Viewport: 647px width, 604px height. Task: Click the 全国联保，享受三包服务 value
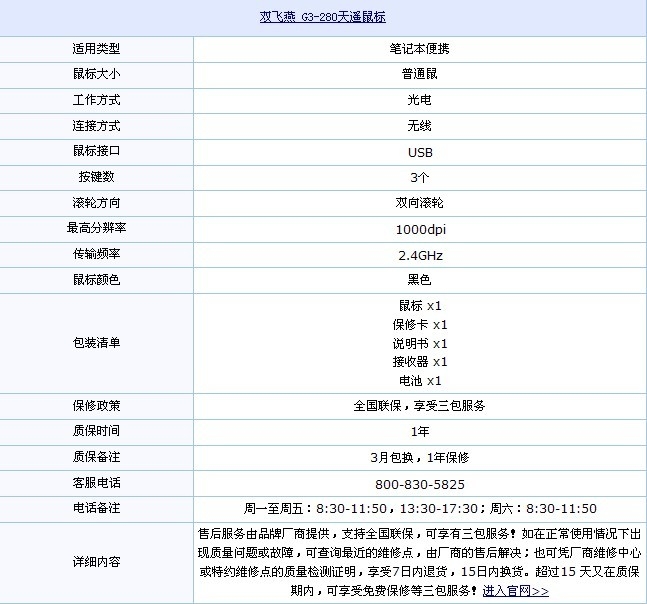[x=420, y=406]
